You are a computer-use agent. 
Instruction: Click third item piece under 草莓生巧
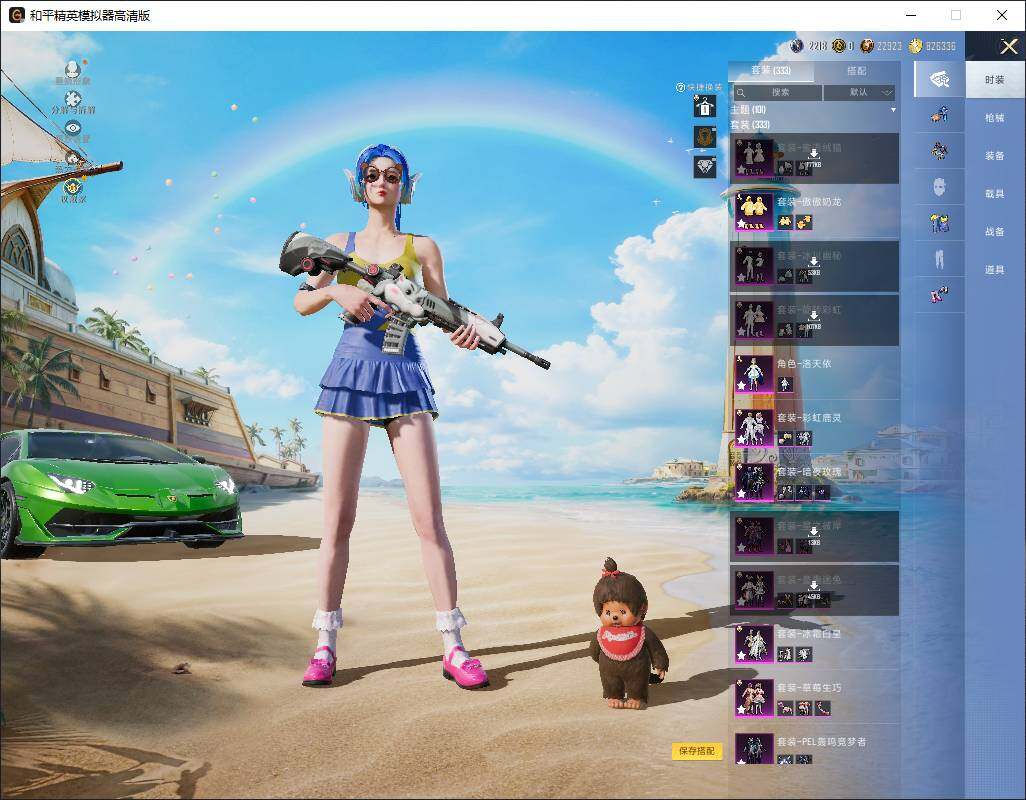[823, 709]
